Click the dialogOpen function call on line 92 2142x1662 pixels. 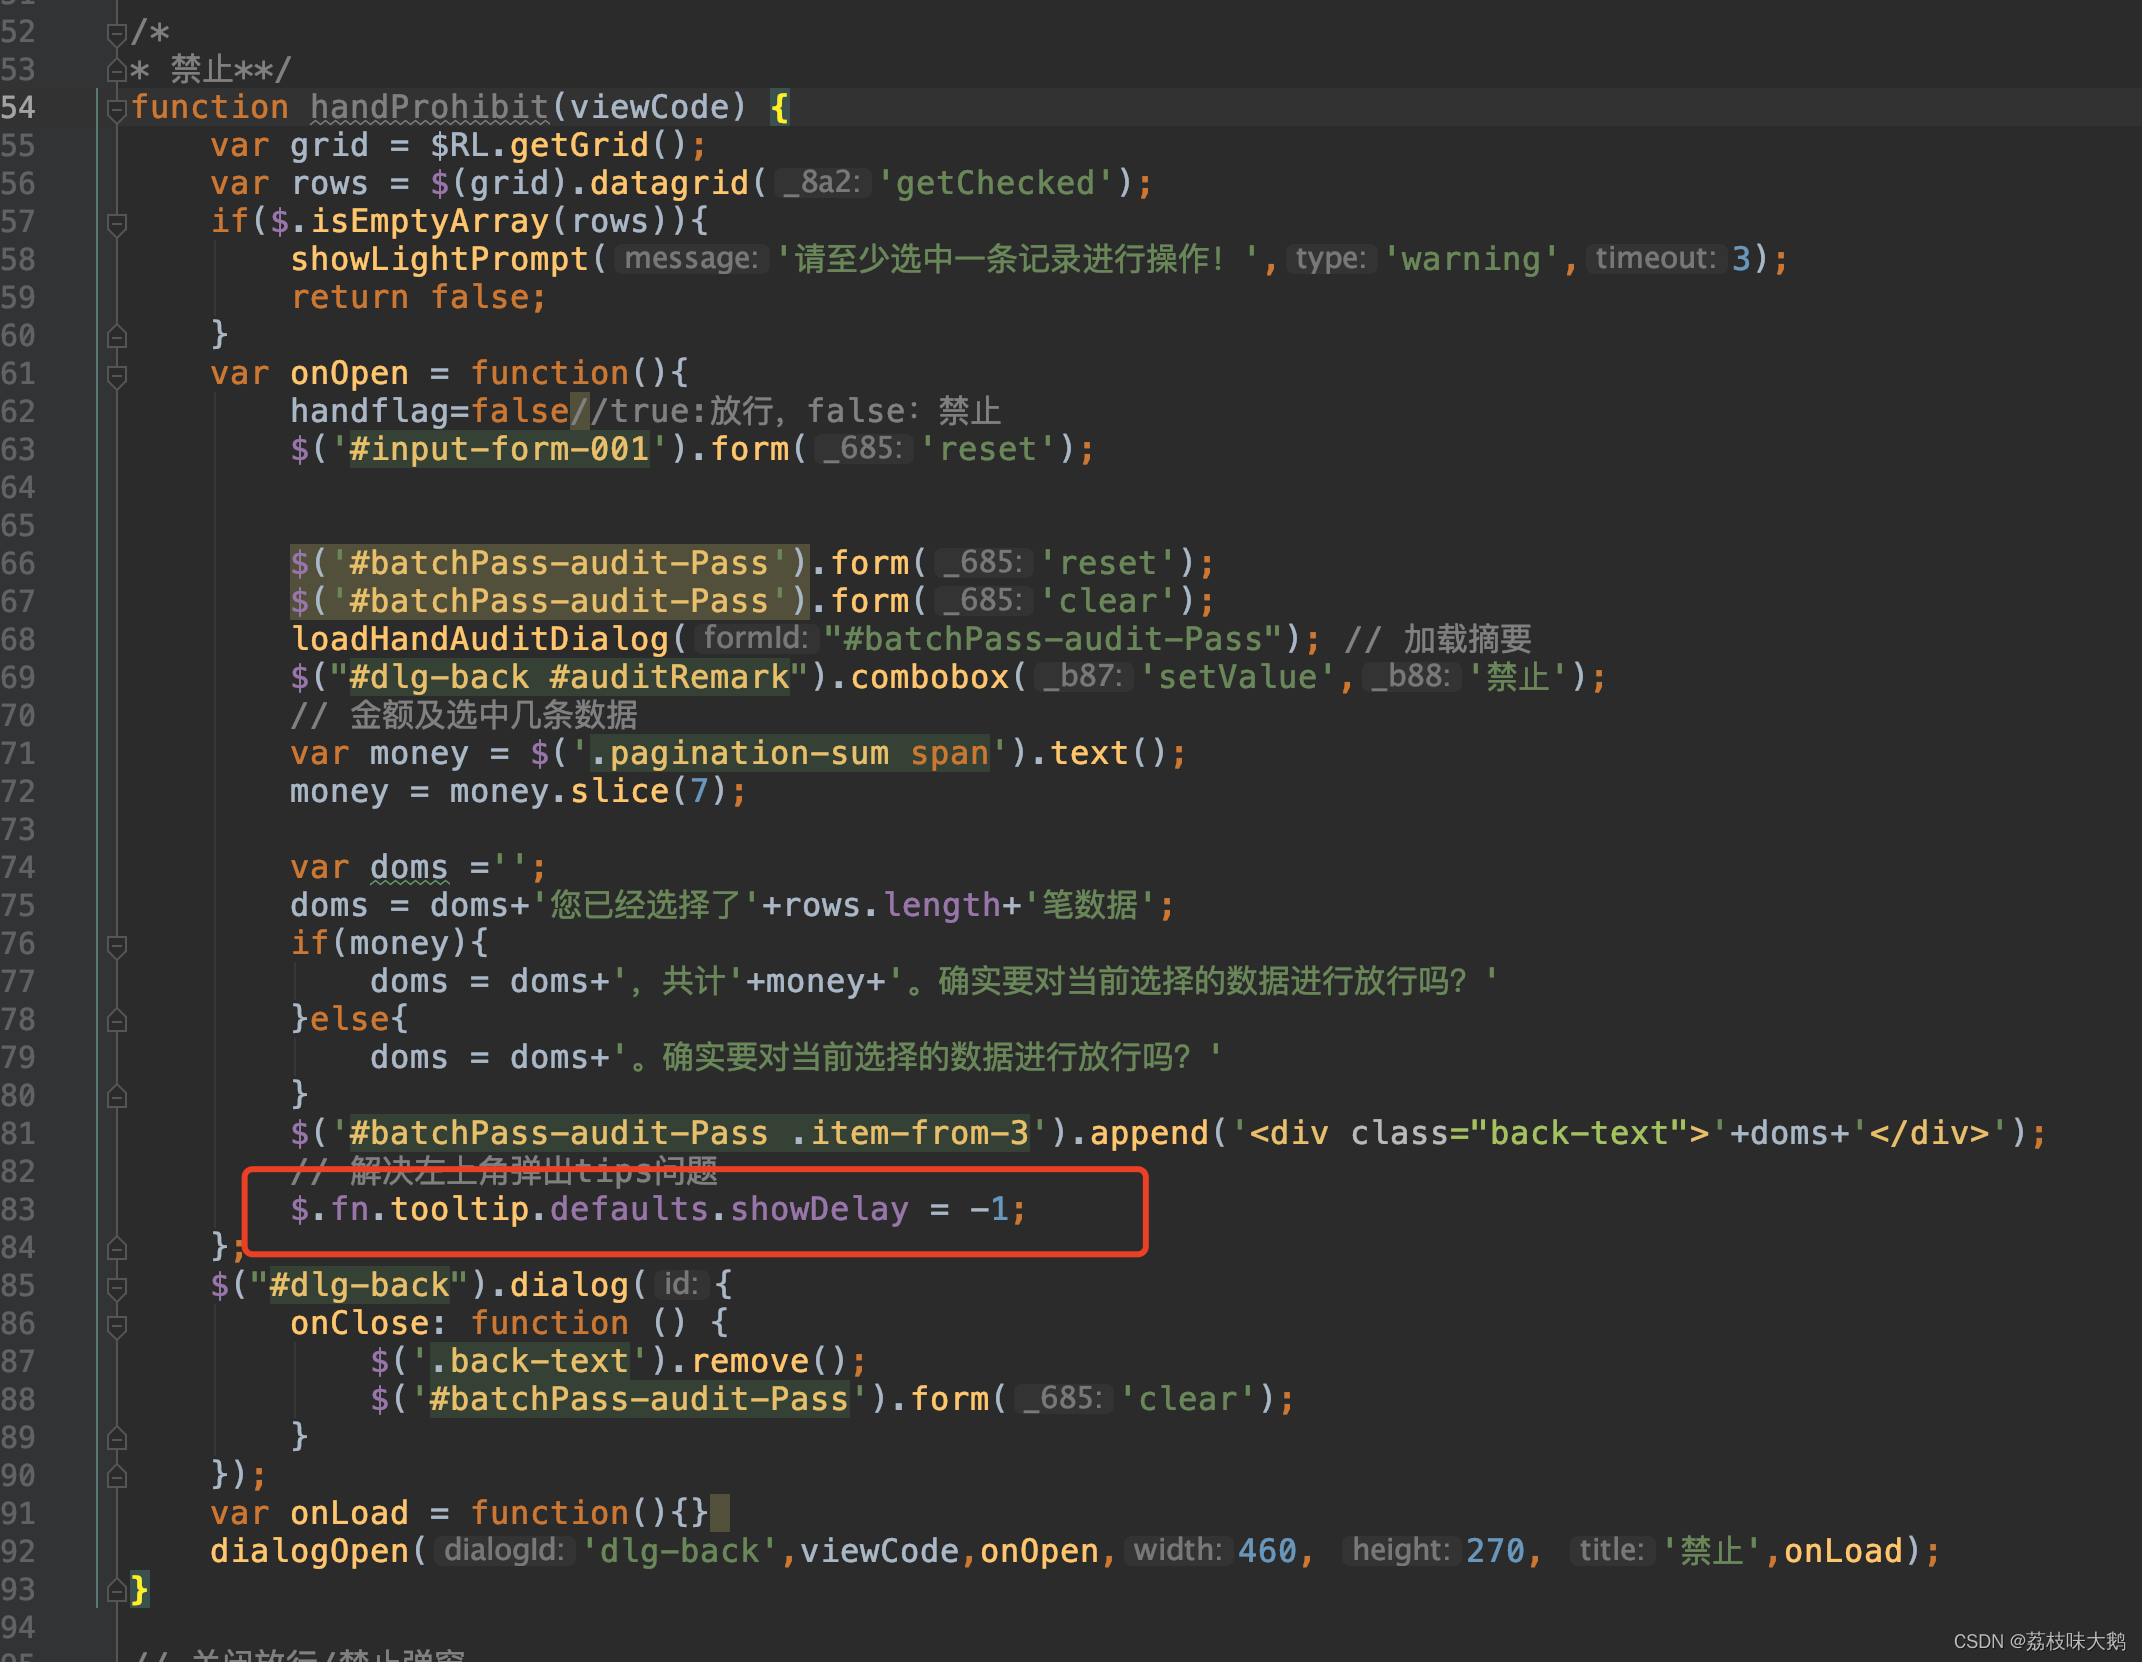pyautogui.click(x=308, y=1552)
